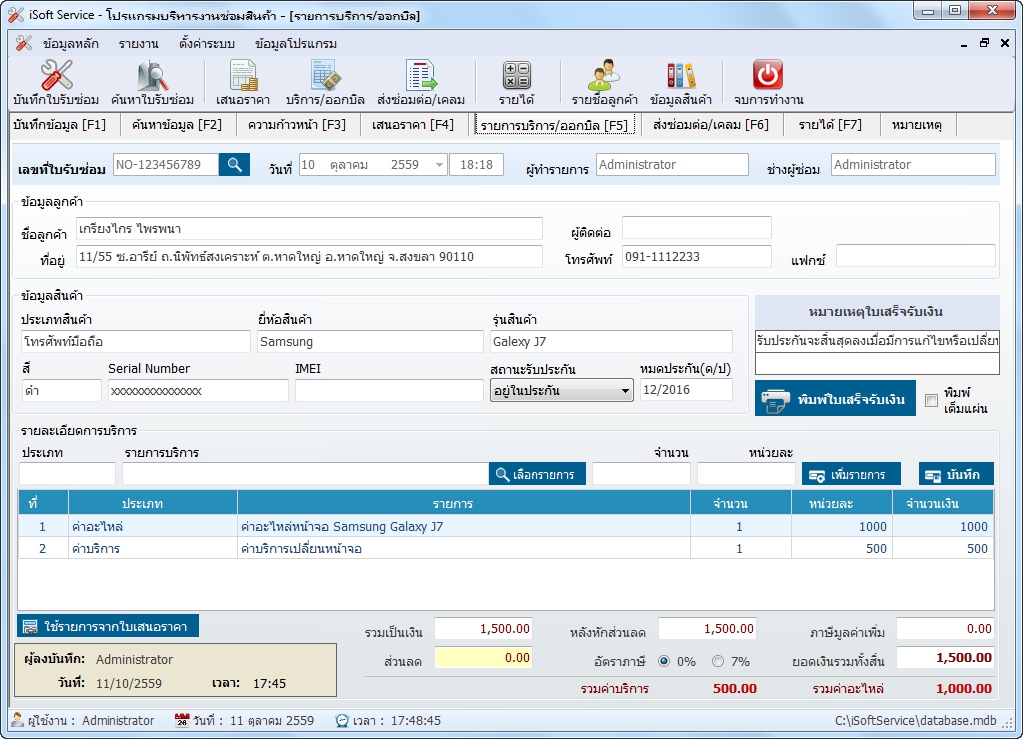
Task: Open the date picker dropdown arrow
Action: tap(438, 165)
